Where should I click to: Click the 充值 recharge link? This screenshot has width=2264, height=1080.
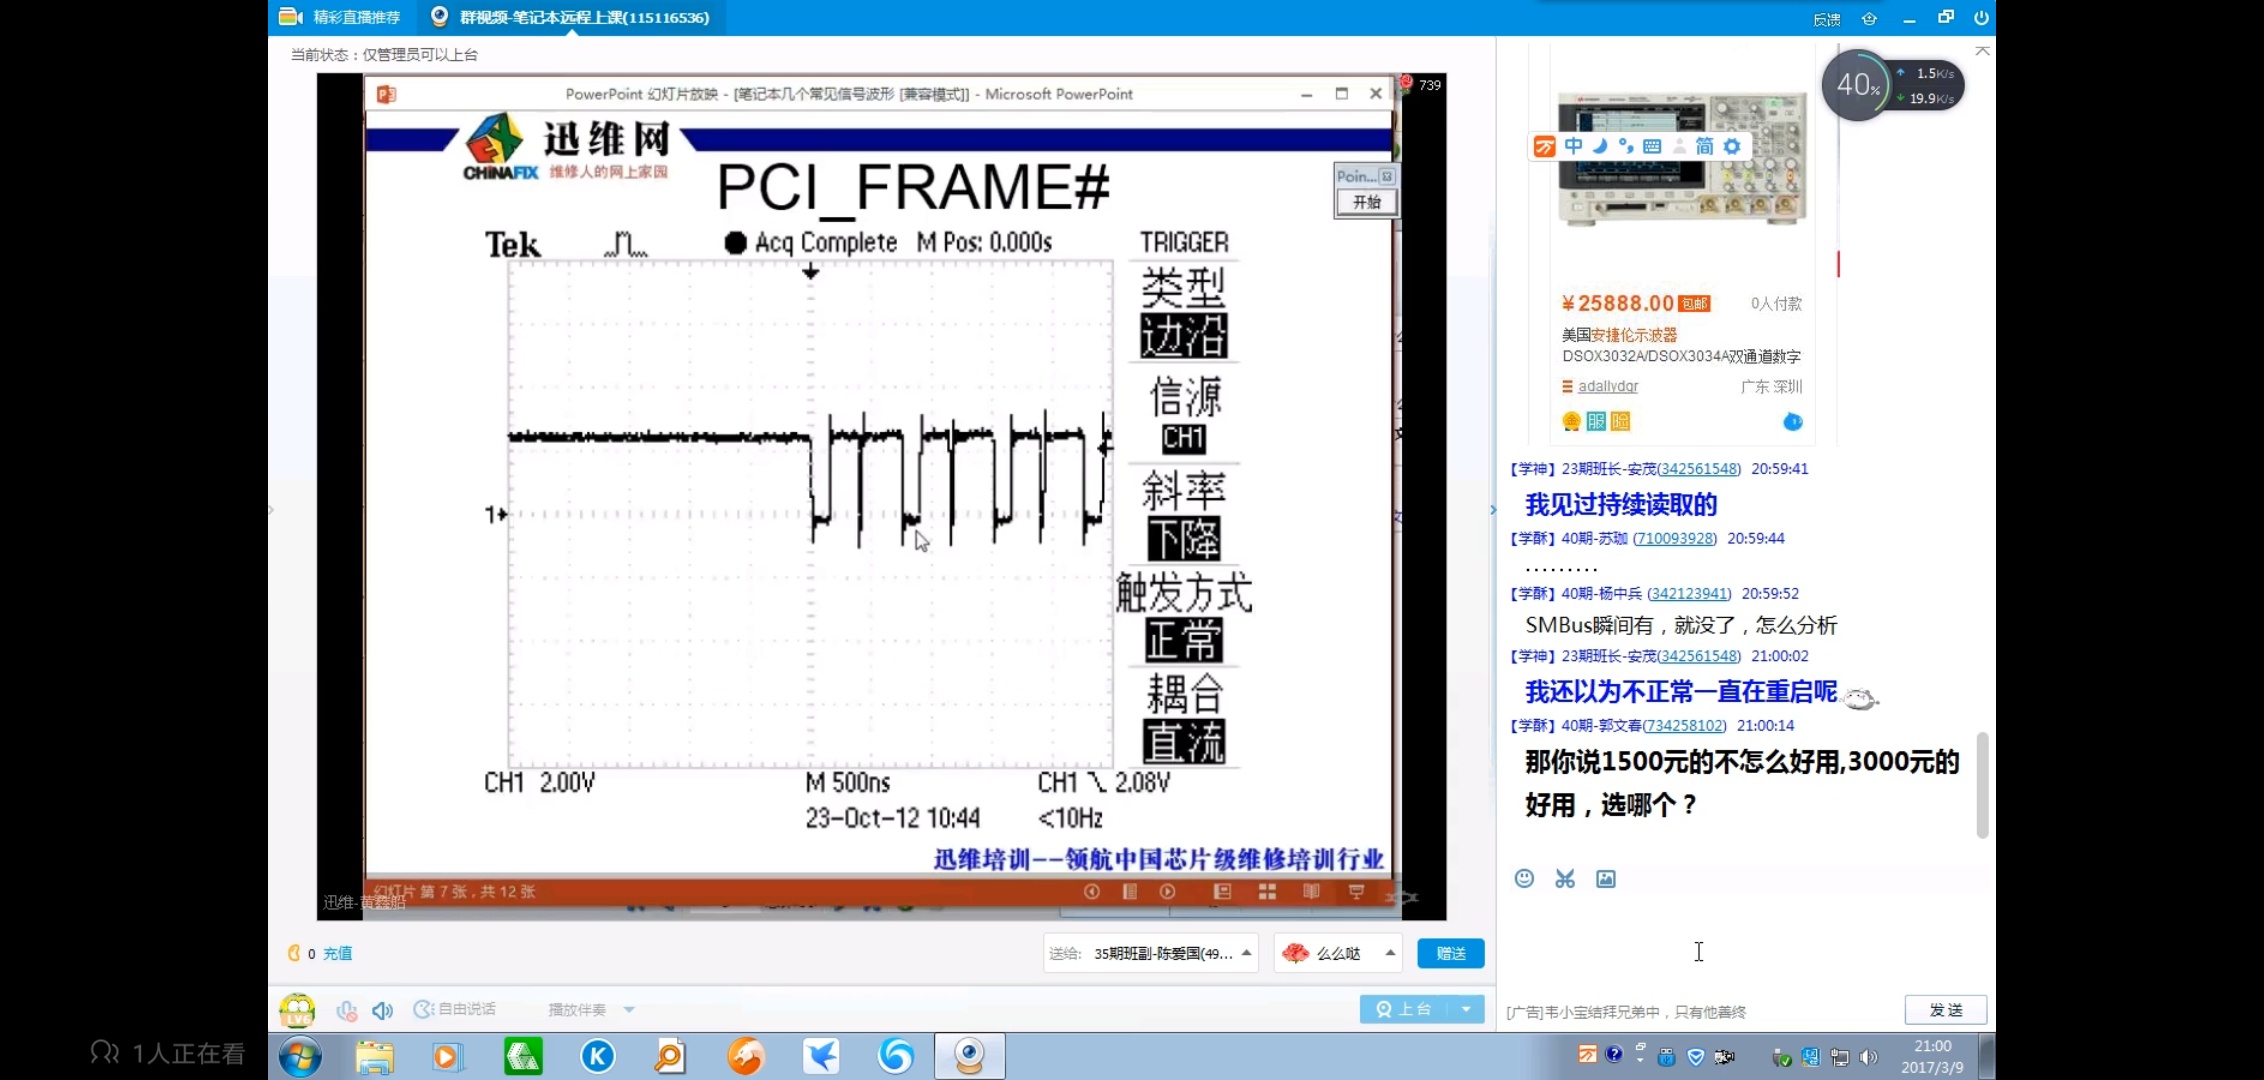pyautogui.click(x=338, y=953)
